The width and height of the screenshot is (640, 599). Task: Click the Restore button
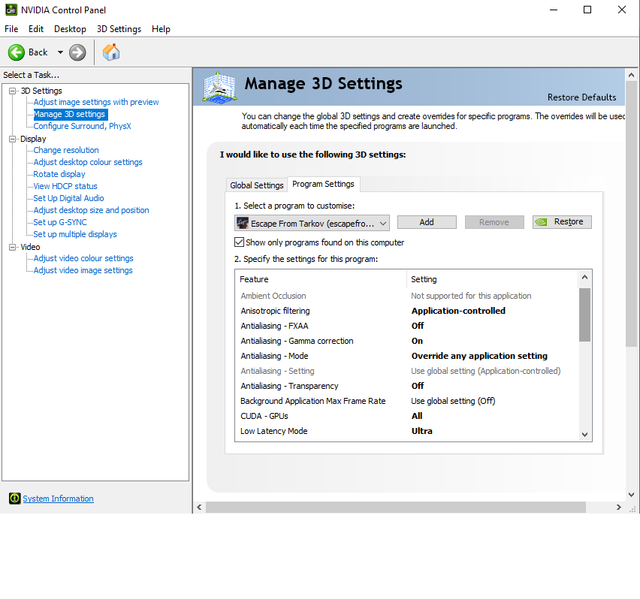562,222
